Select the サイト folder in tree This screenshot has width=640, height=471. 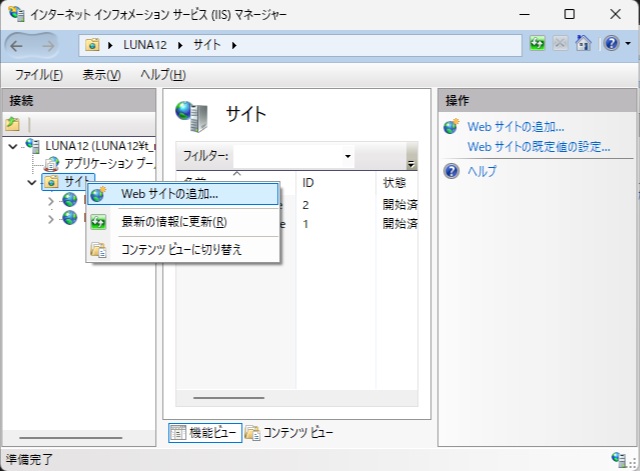point(68,182)
